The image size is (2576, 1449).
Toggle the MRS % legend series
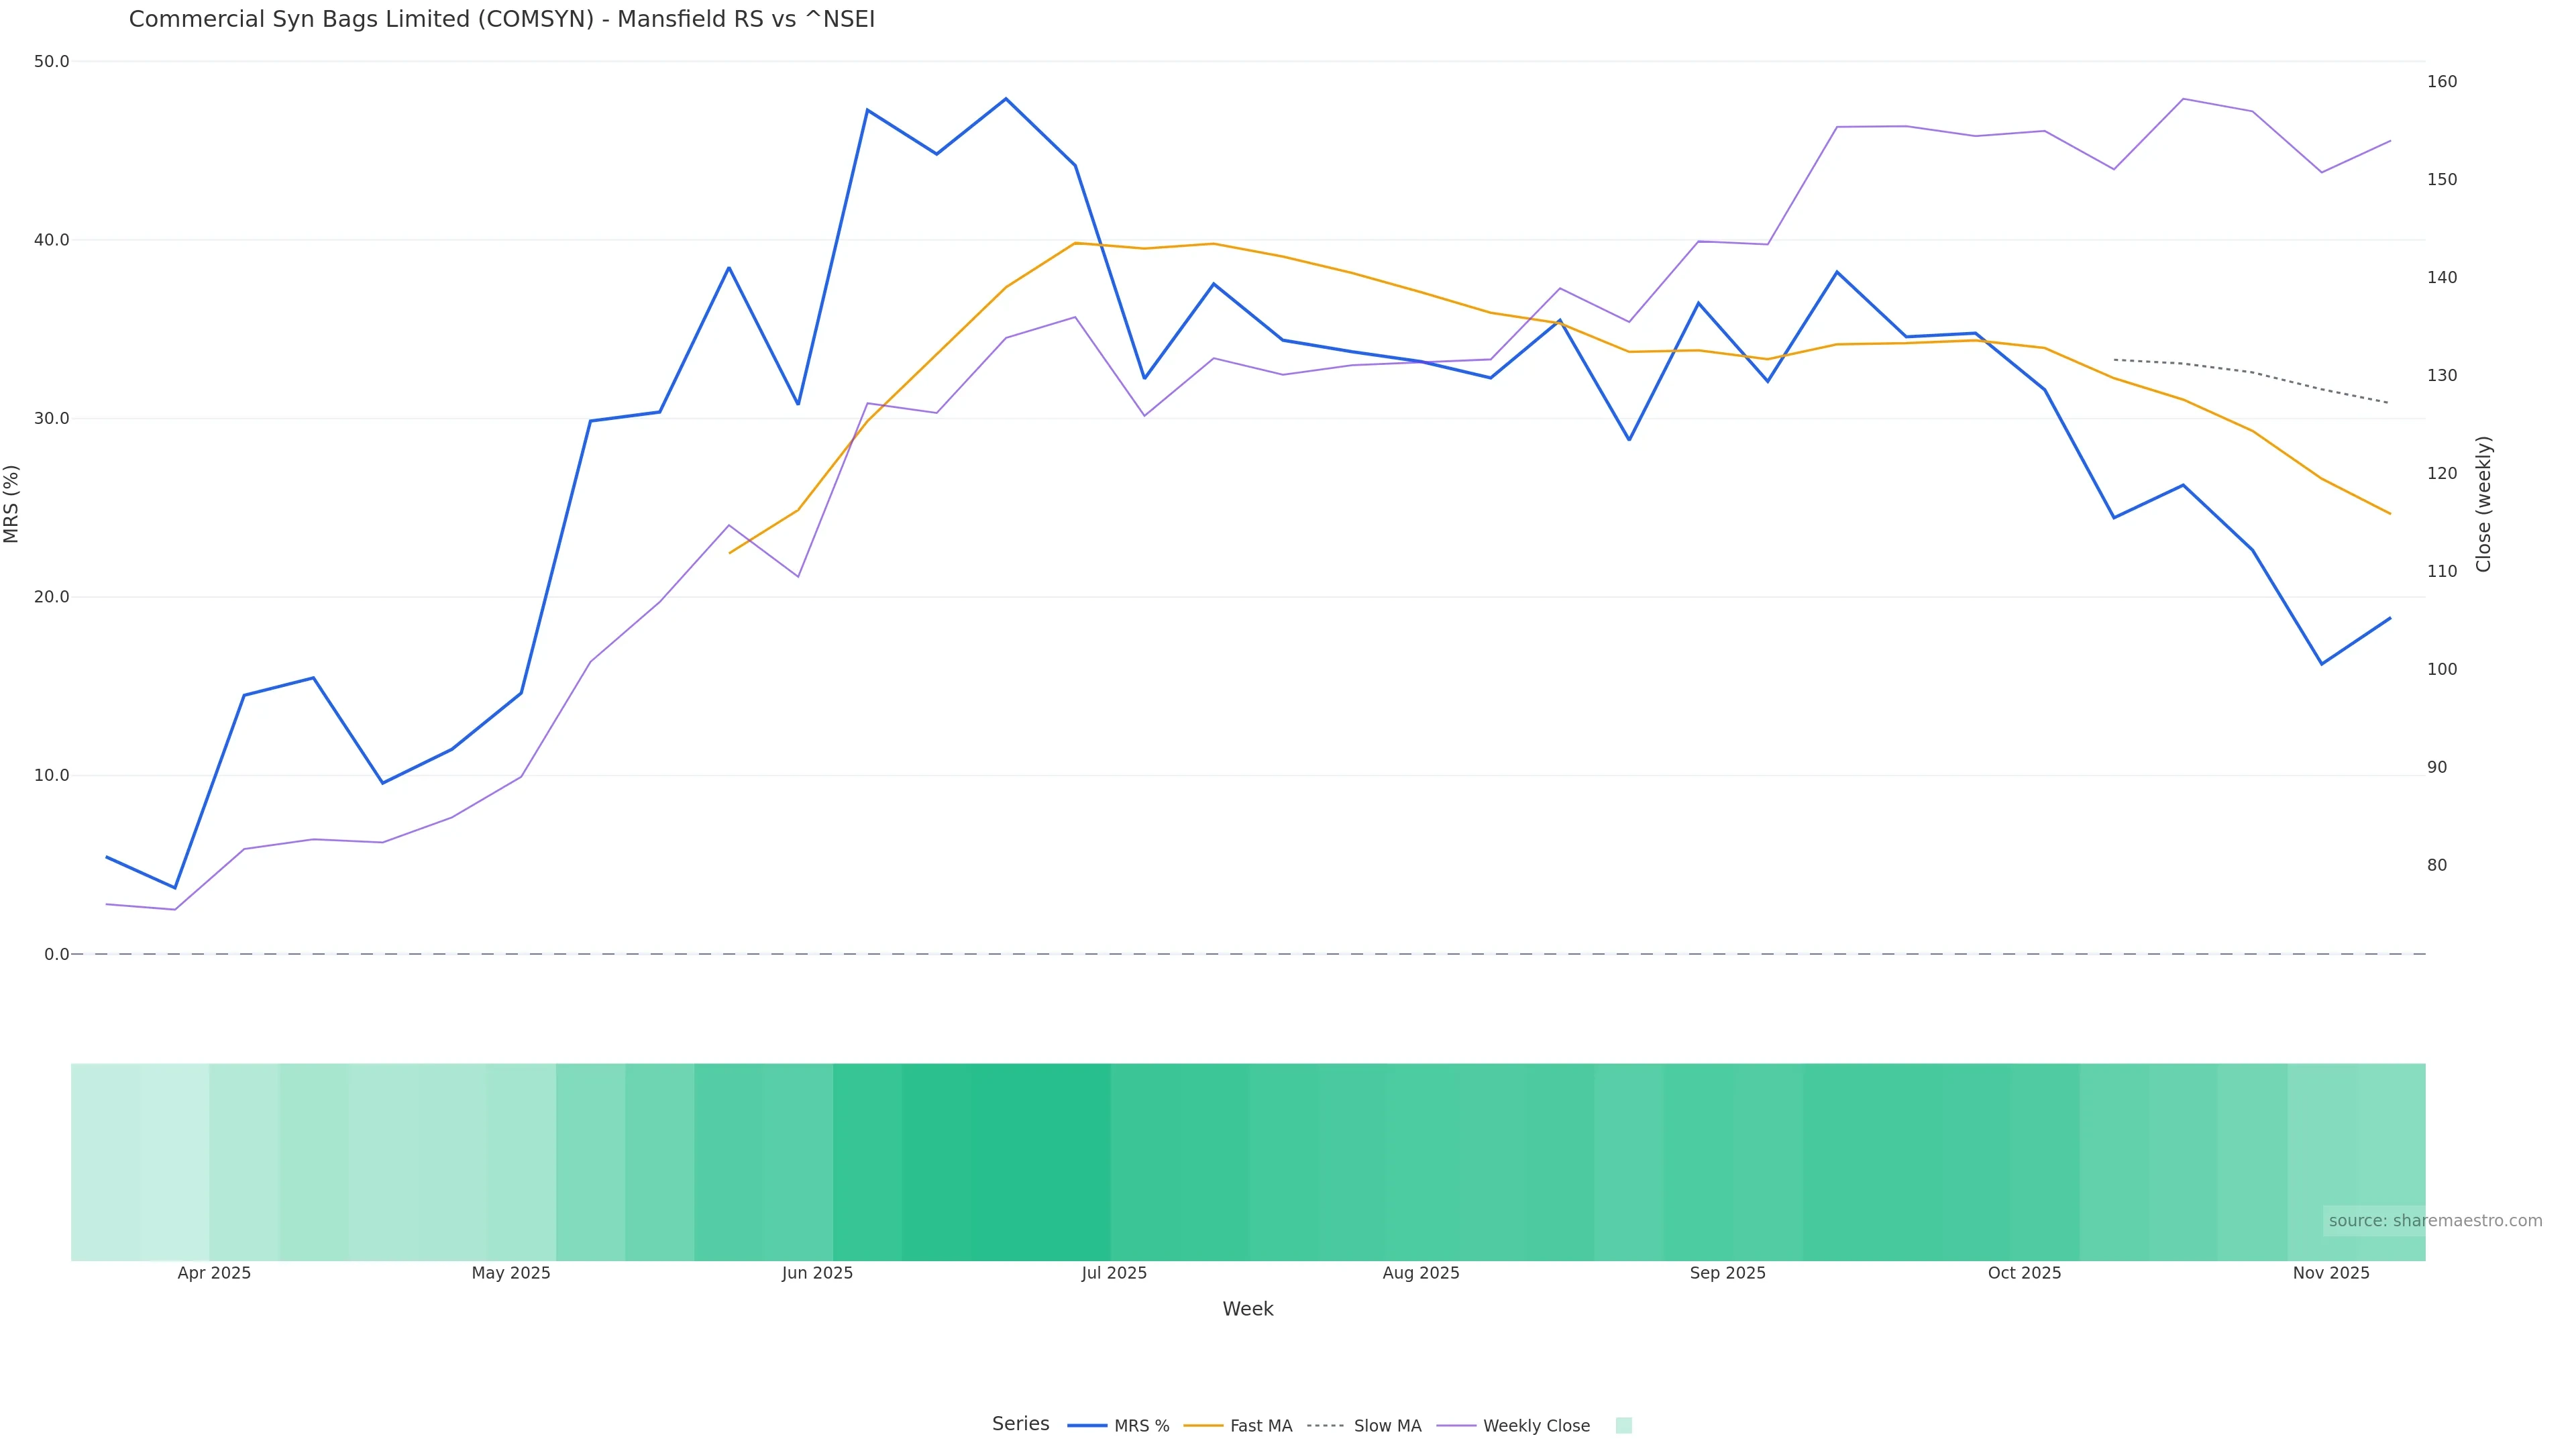coord(1141,1426)
